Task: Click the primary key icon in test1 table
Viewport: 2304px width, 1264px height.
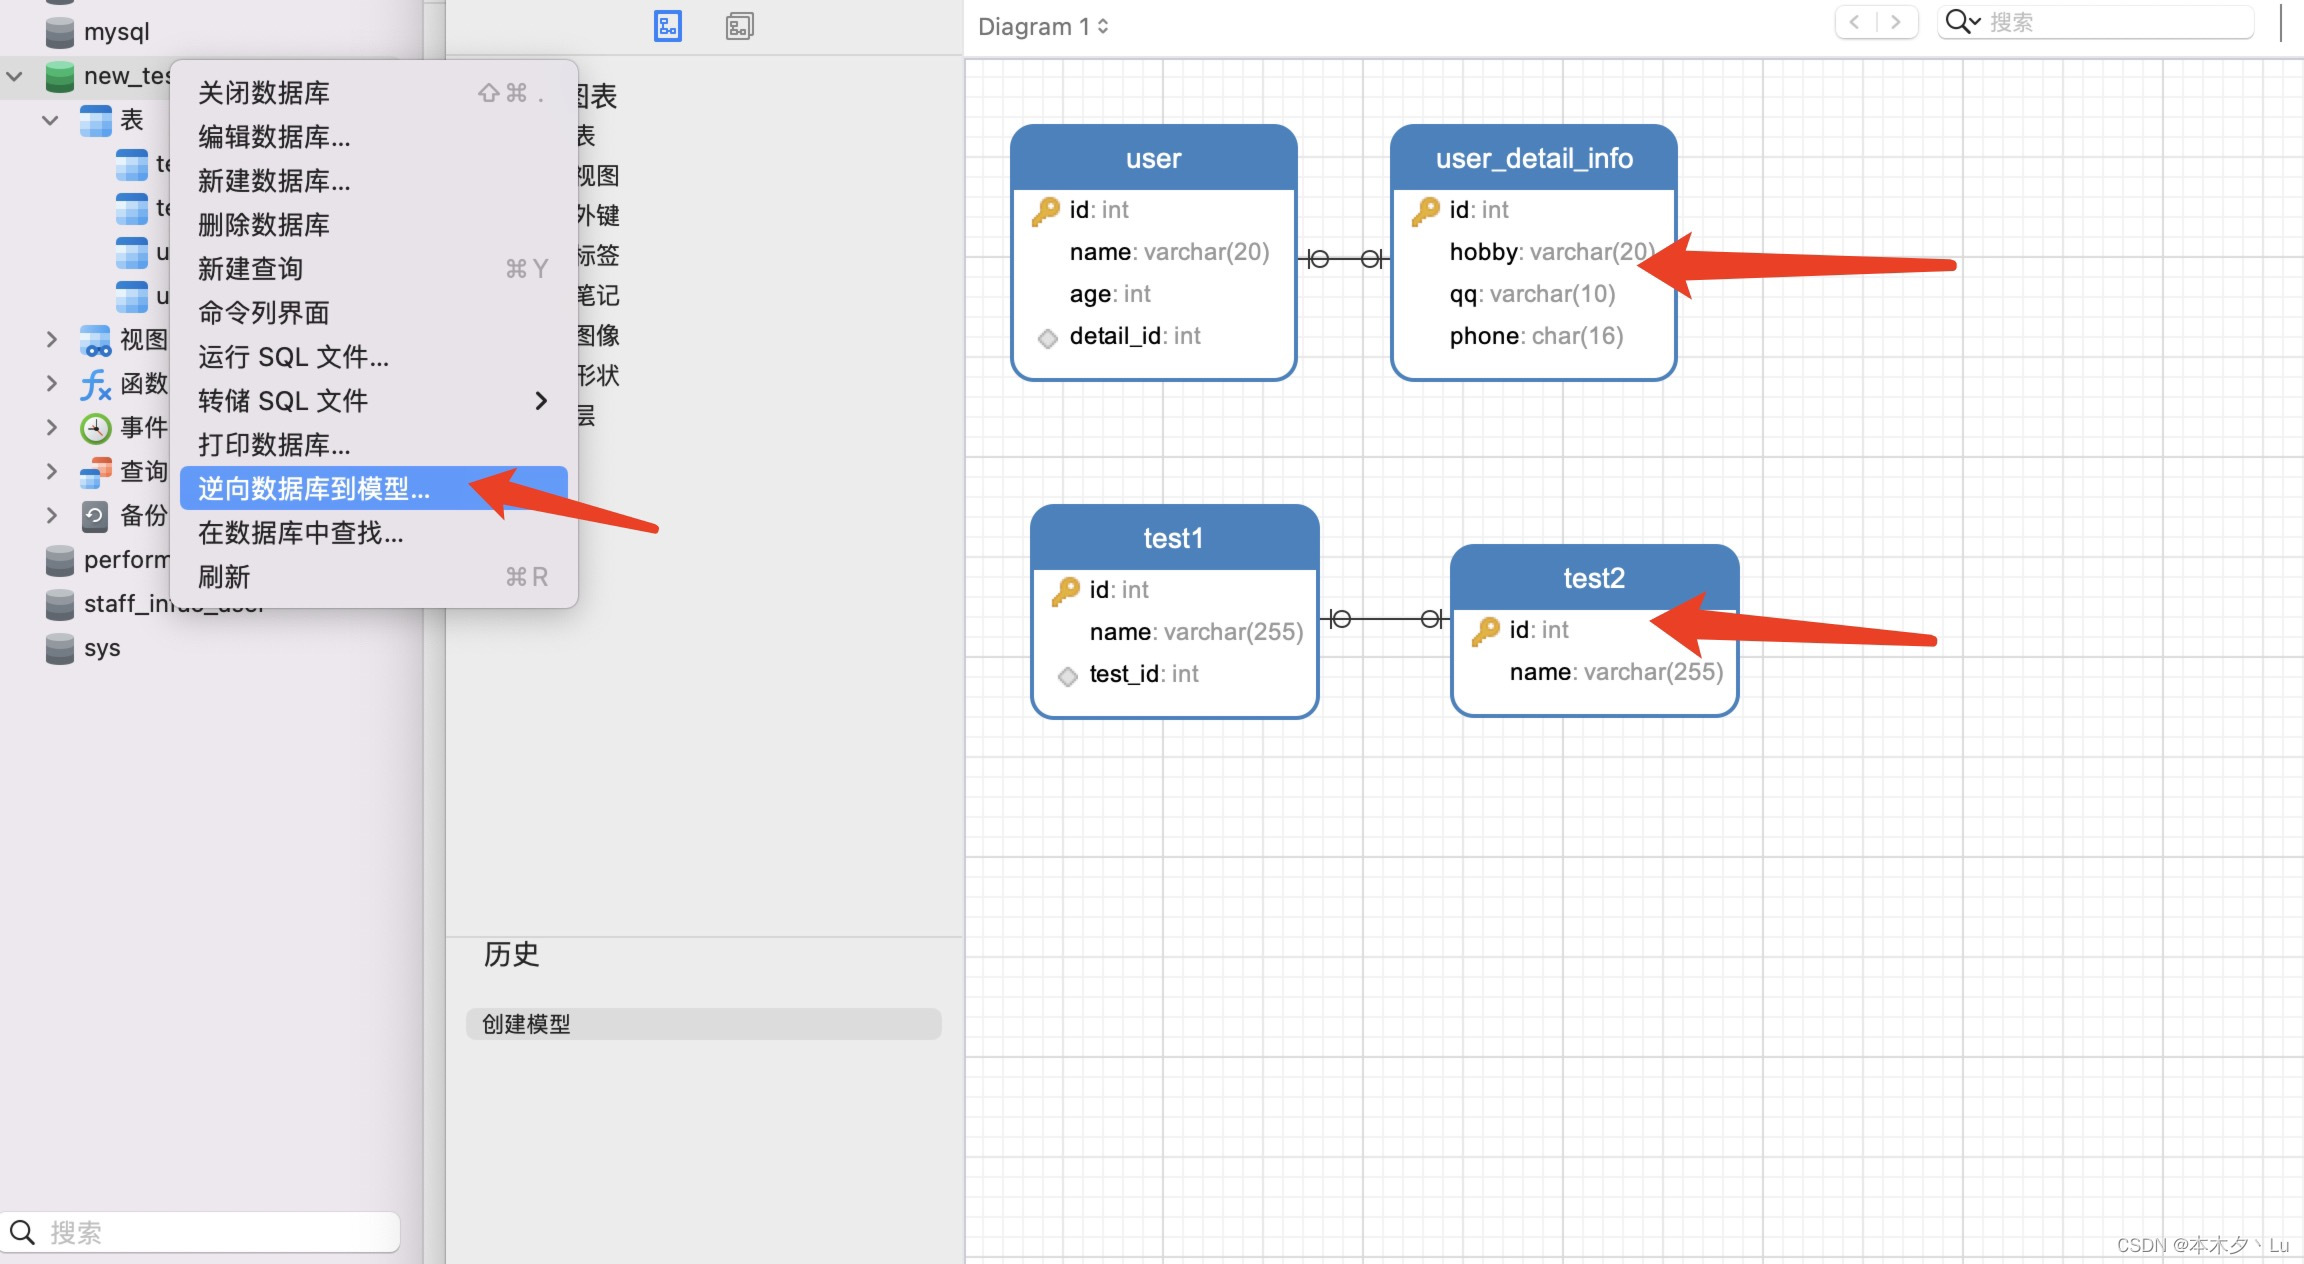Action: click(x=1066, y=590)
